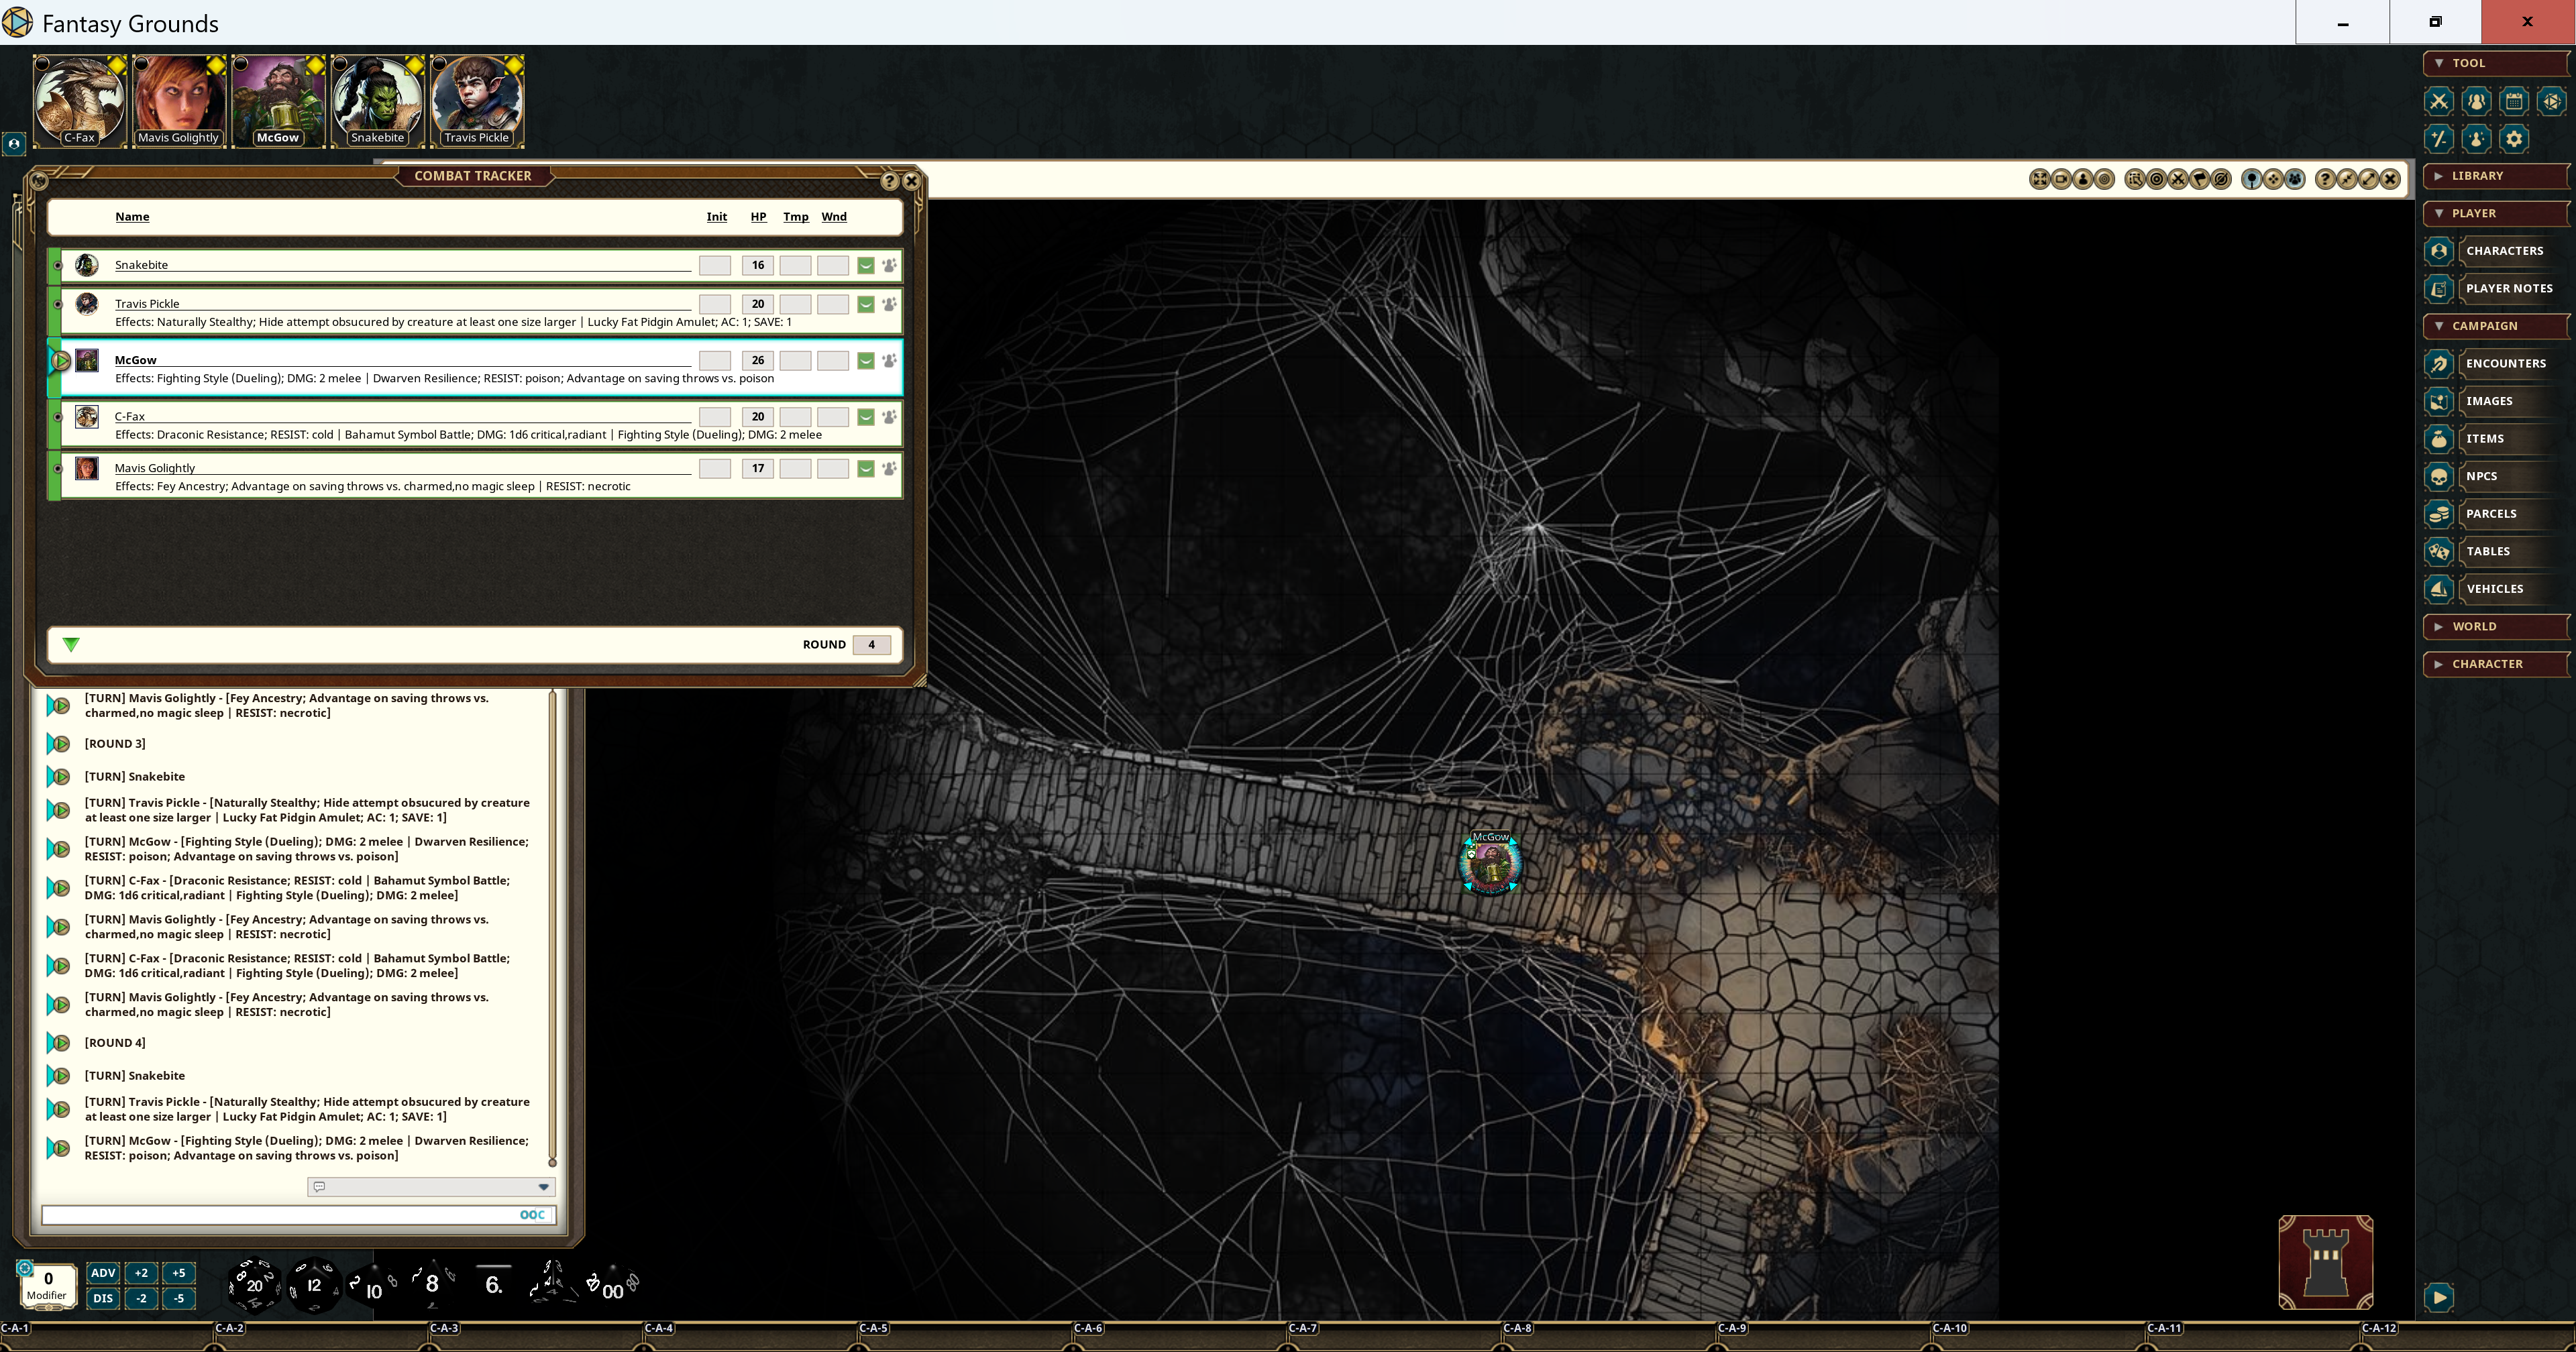Click the Modifiers plus/minus tool icon
Screen dimensions: 2576x1352
(x=2439, y=139)
